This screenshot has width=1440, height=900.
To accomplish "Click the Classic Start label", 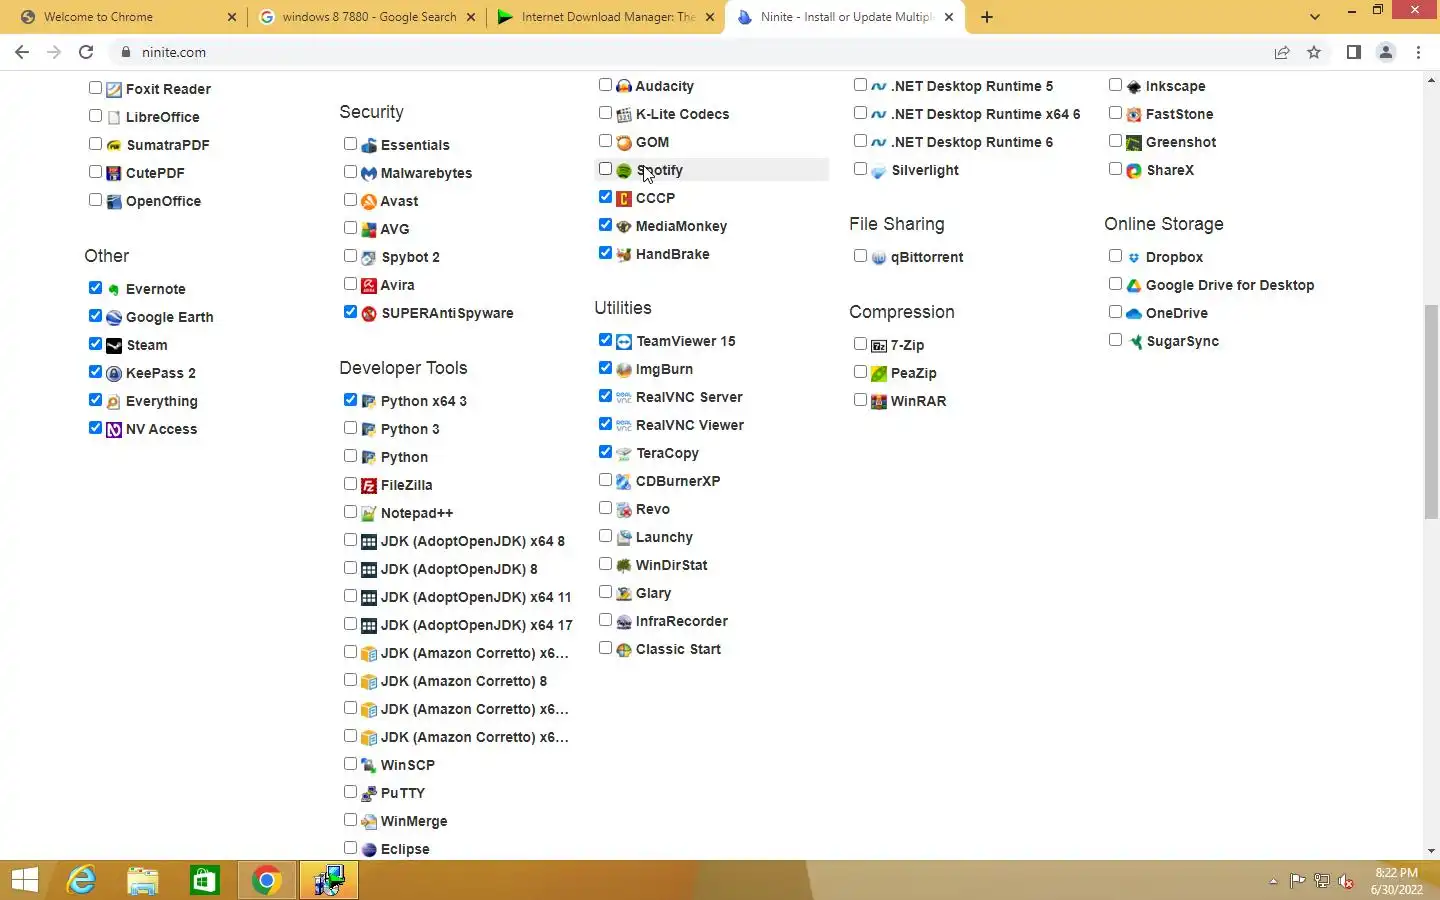I will coord(678,650).
